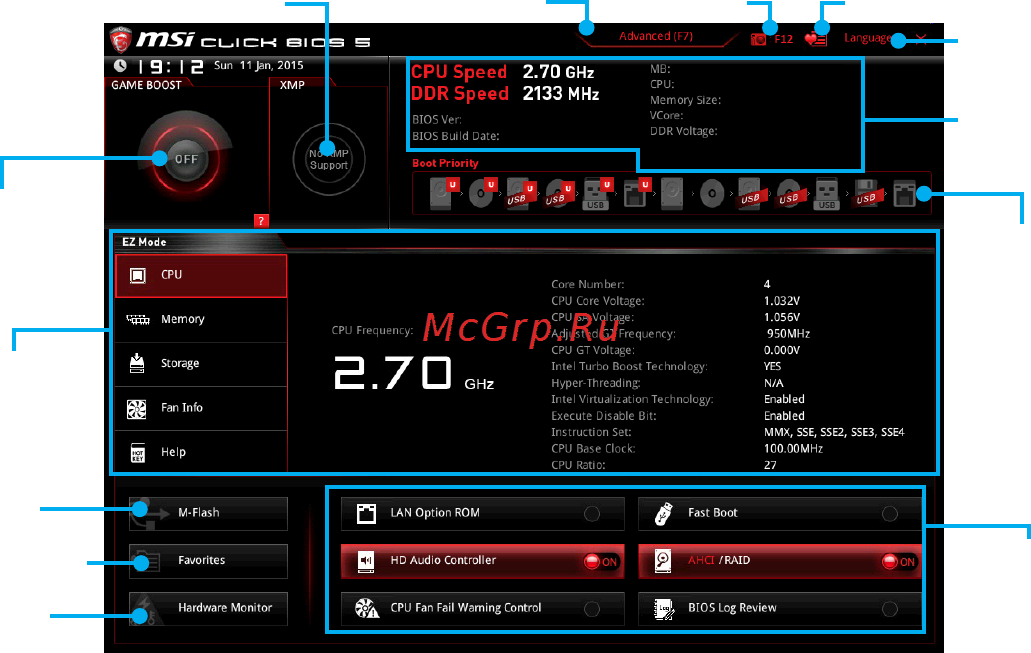Select the legacy hard disk boot icon

673,194
